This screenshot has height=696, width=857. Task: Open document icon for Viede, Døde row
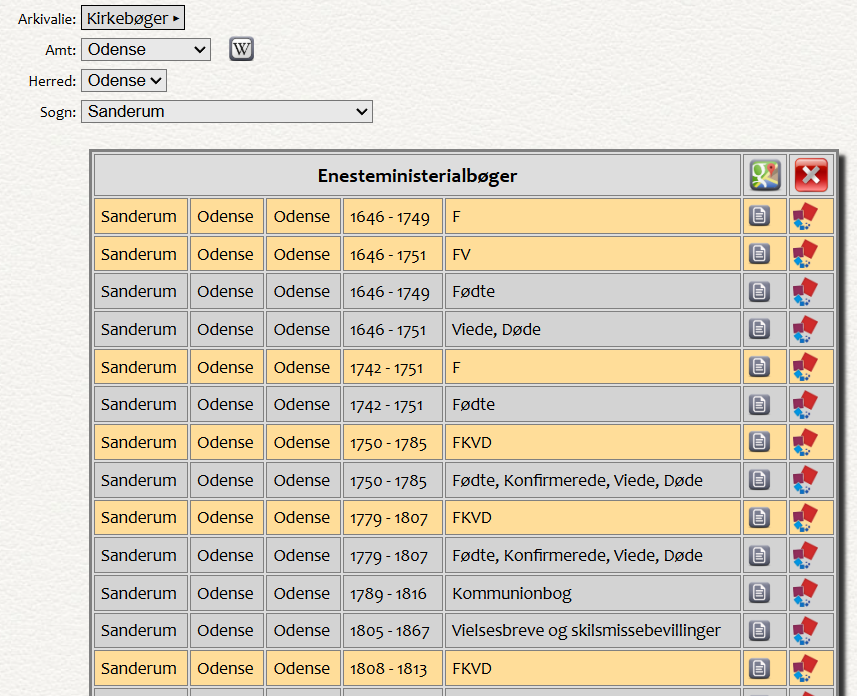point(760,329)
